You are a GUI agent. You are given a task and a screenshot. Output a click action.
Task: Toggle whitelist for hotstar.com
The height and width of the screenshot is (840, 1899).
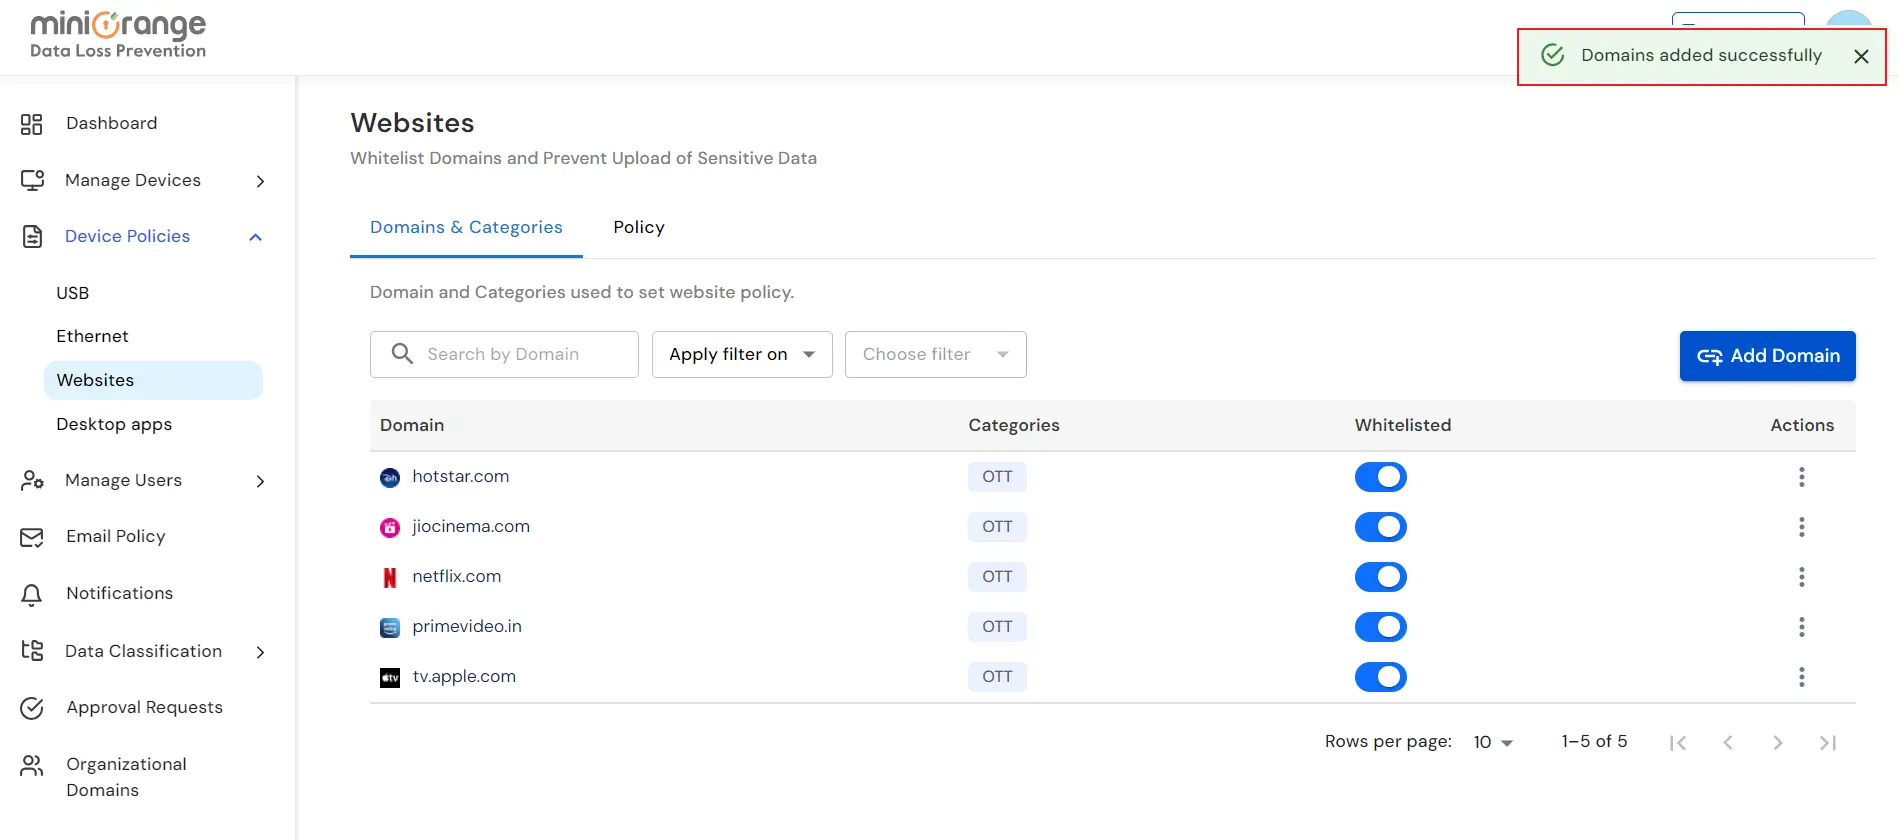click(x=1381, y=477)
